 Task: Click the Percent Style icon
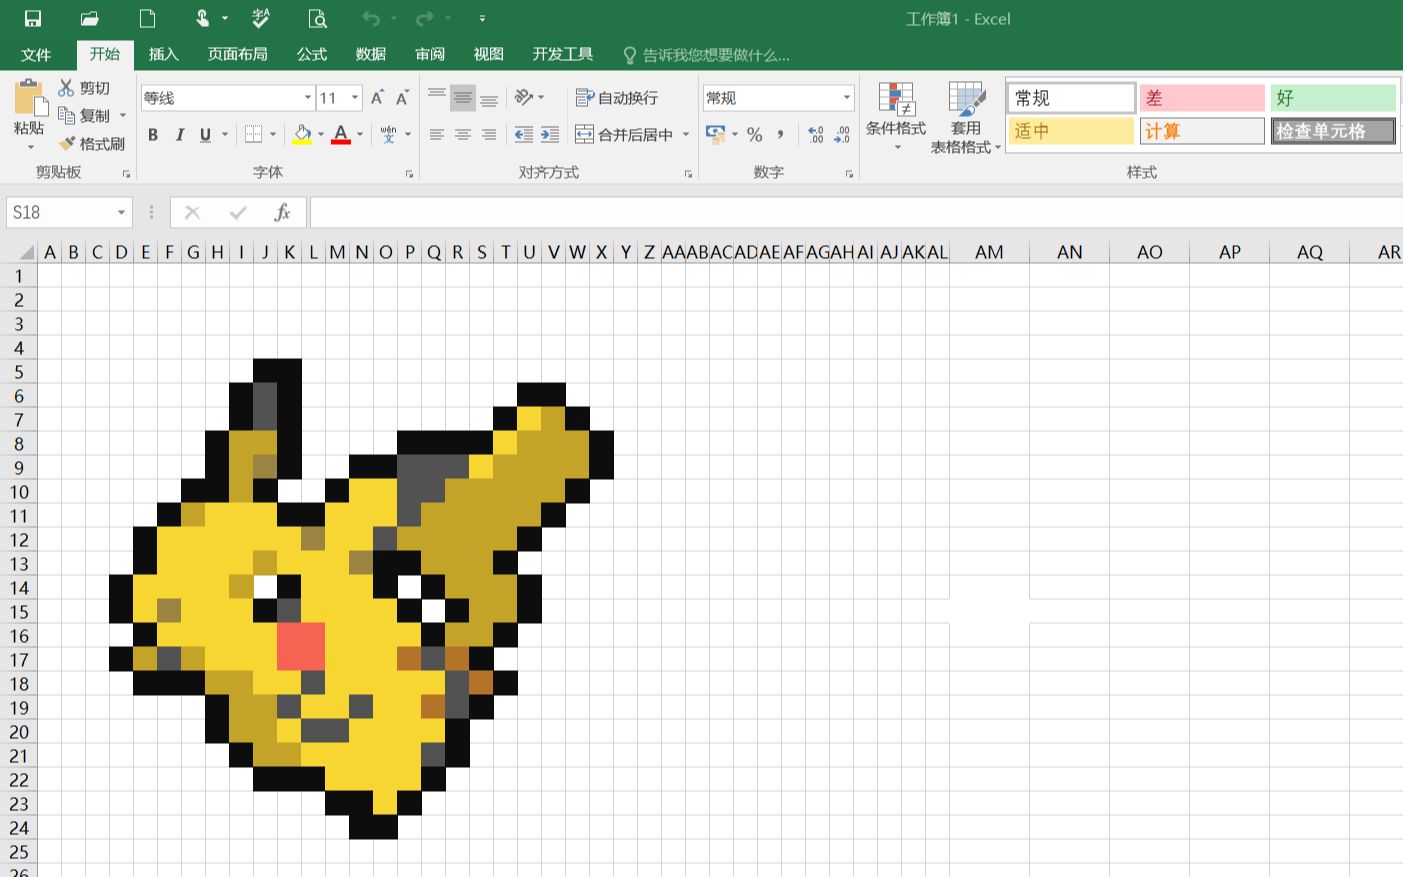755,134
